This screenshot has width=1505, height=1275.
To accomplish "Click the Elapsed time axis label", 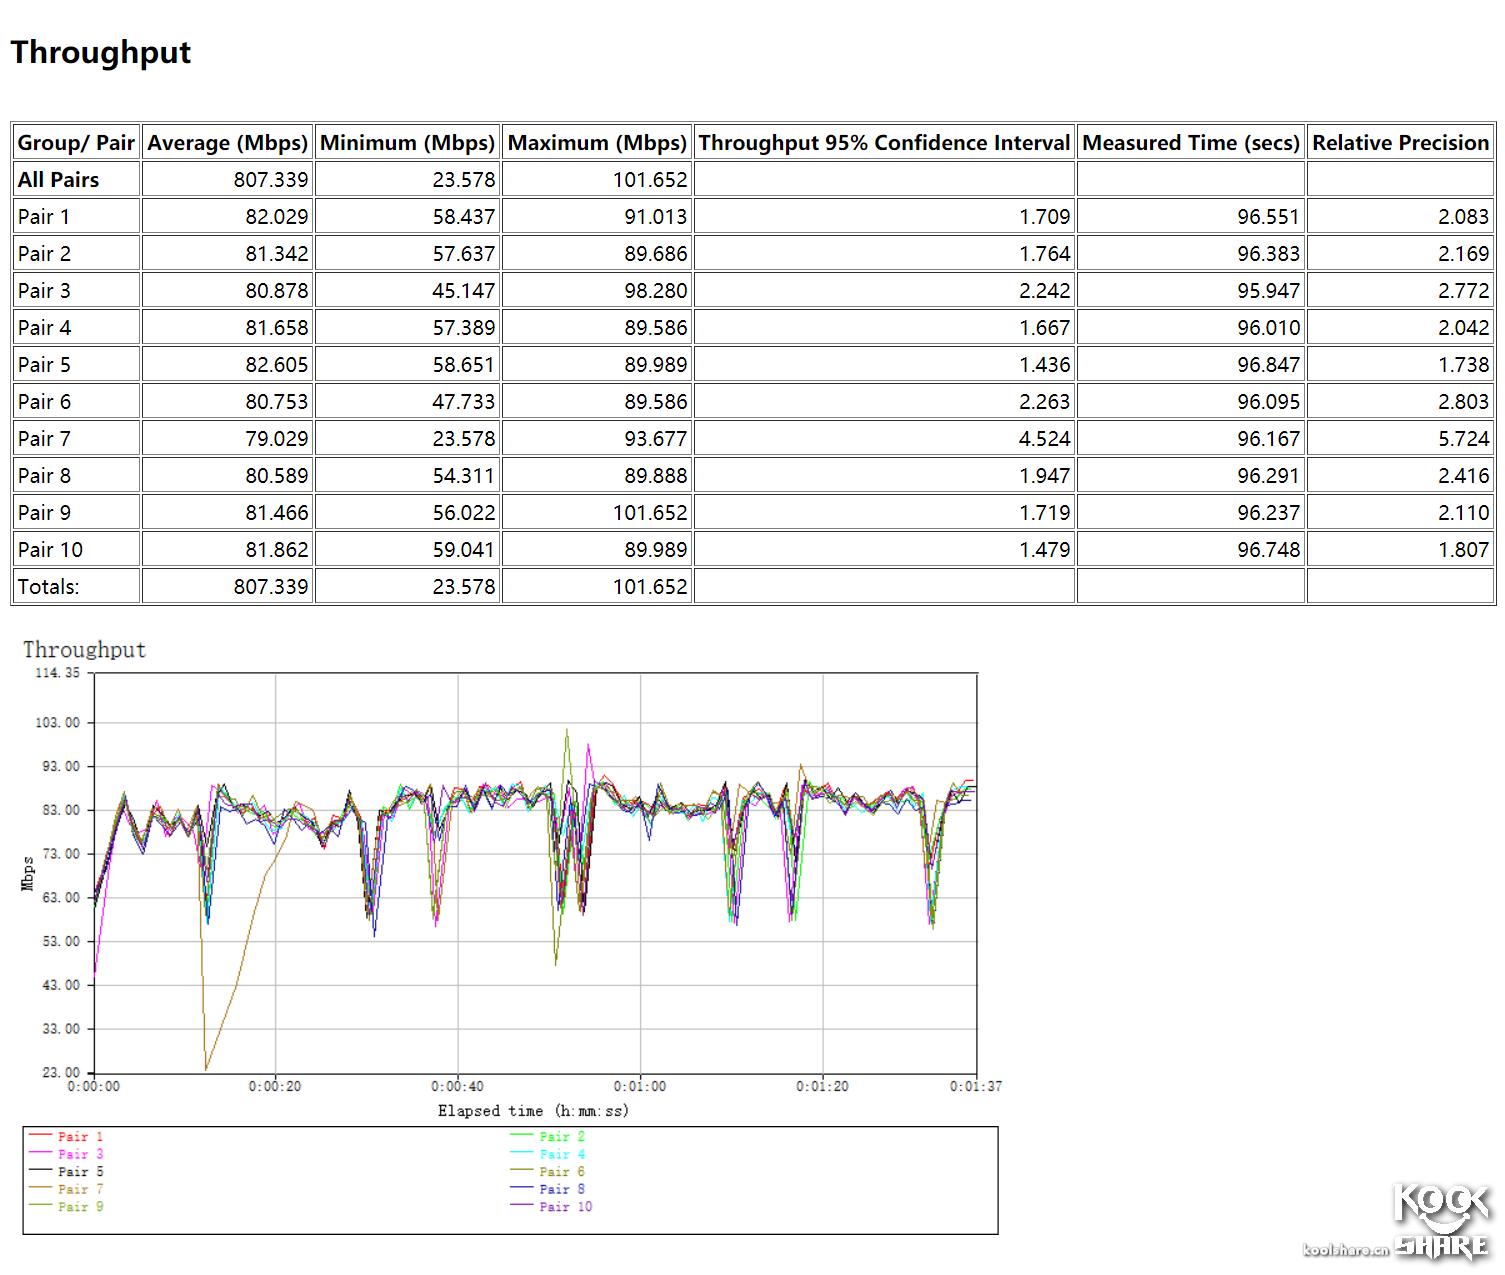I will point(533,1111).
